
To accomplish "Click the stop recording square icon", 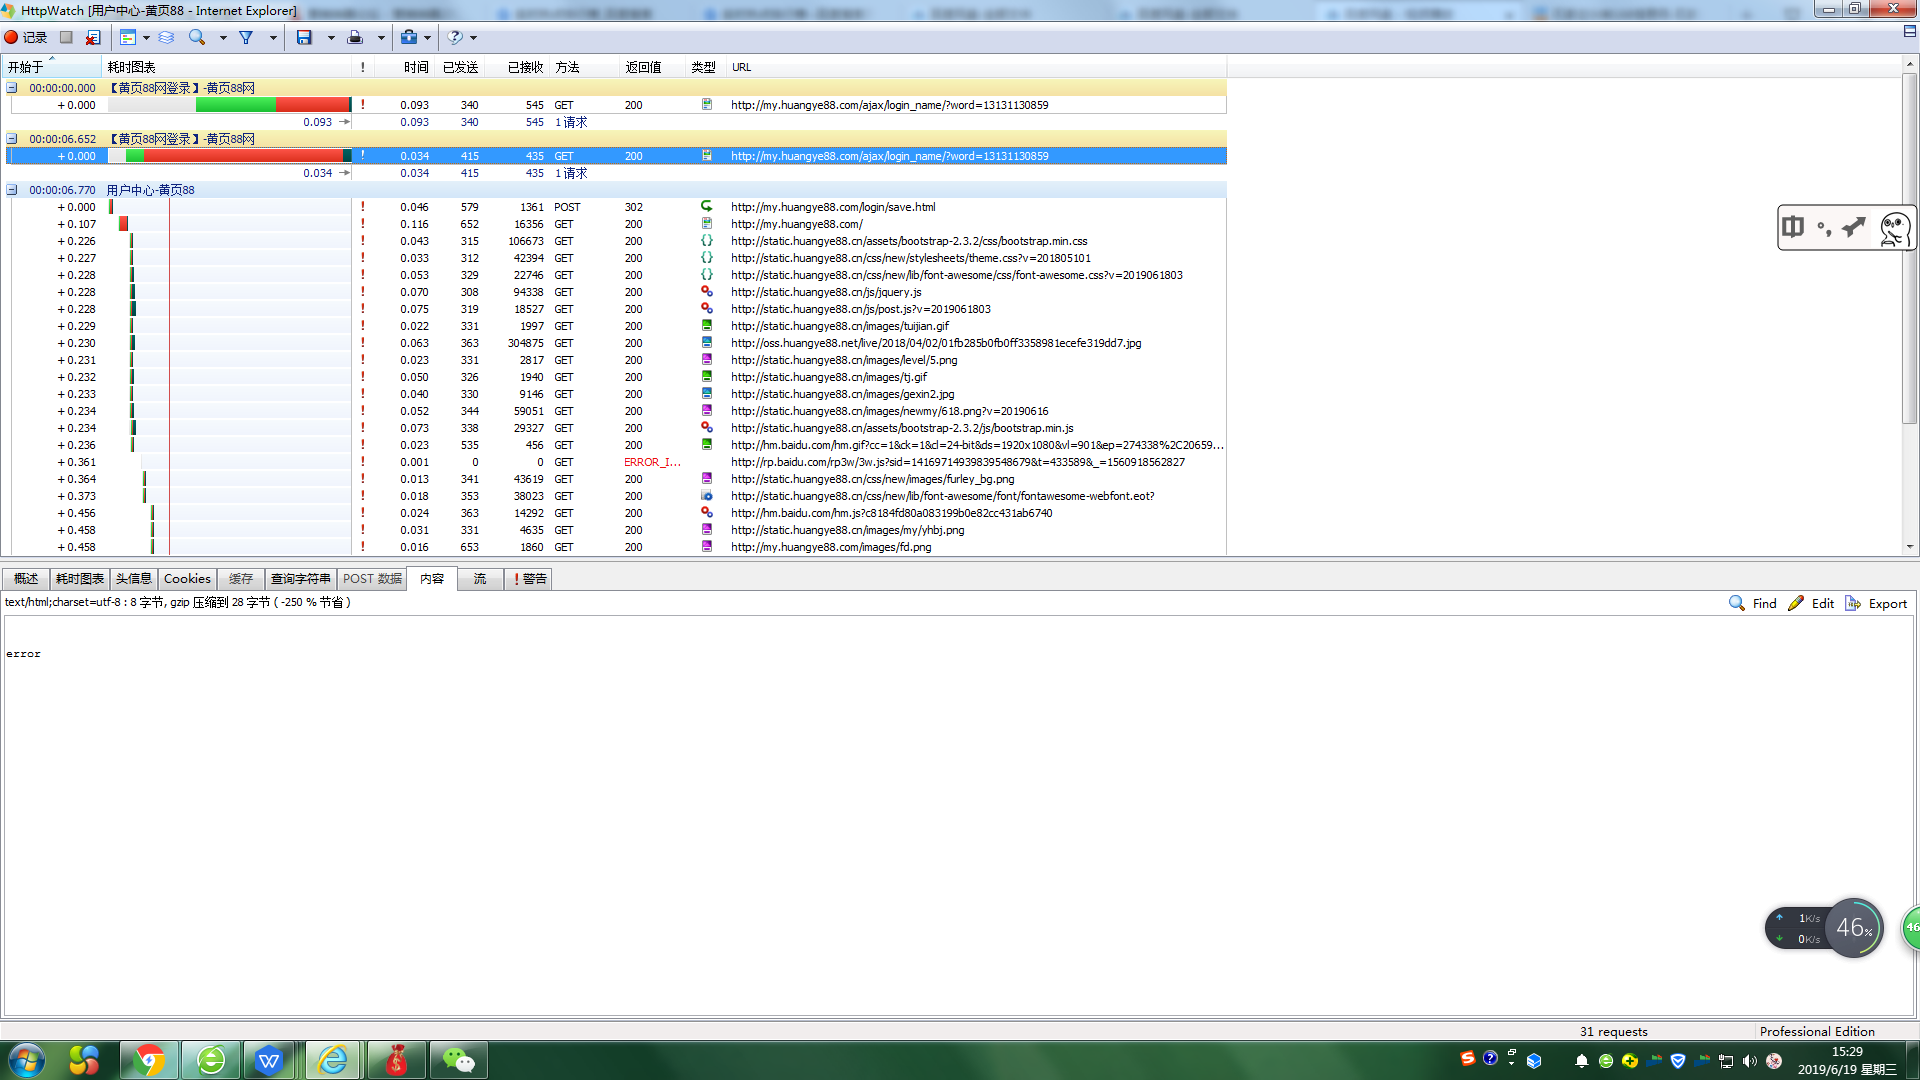I will pos(66,37).
